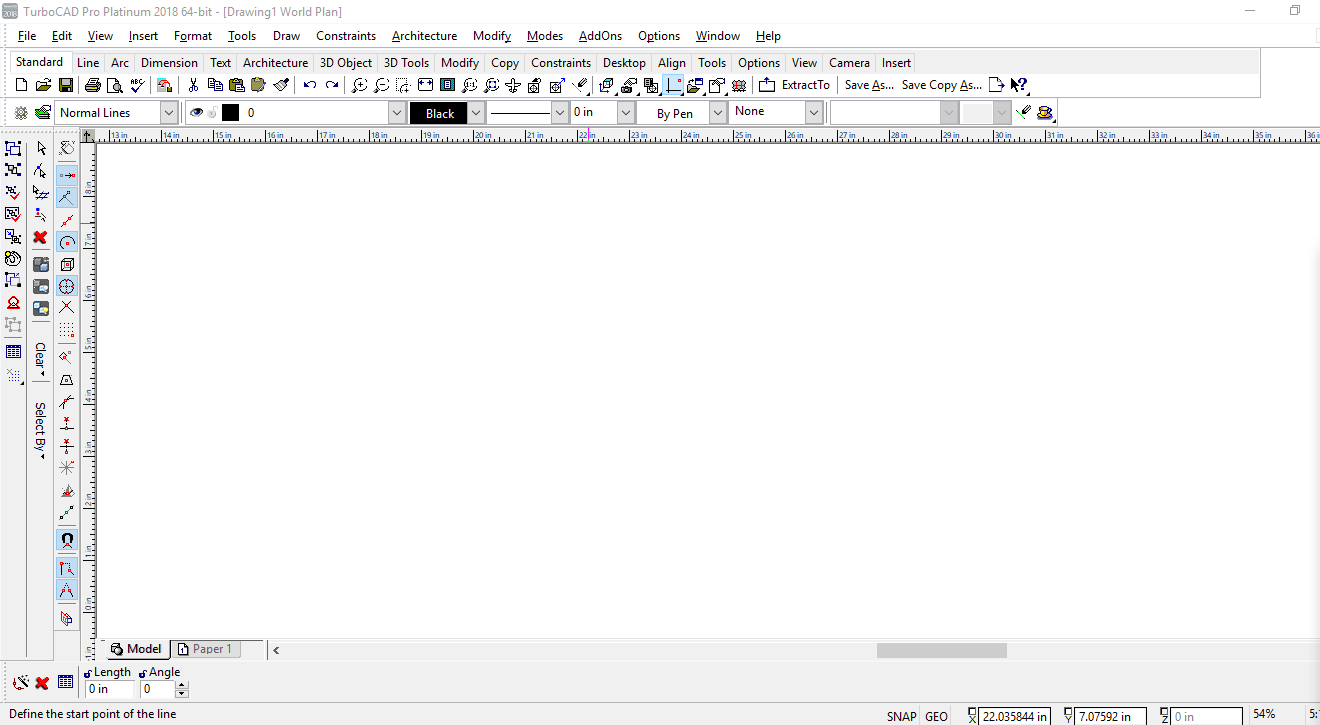Click the Print icon
Image resolution: width=1320 pixels, height=725 pixels.
coord(92,85)
